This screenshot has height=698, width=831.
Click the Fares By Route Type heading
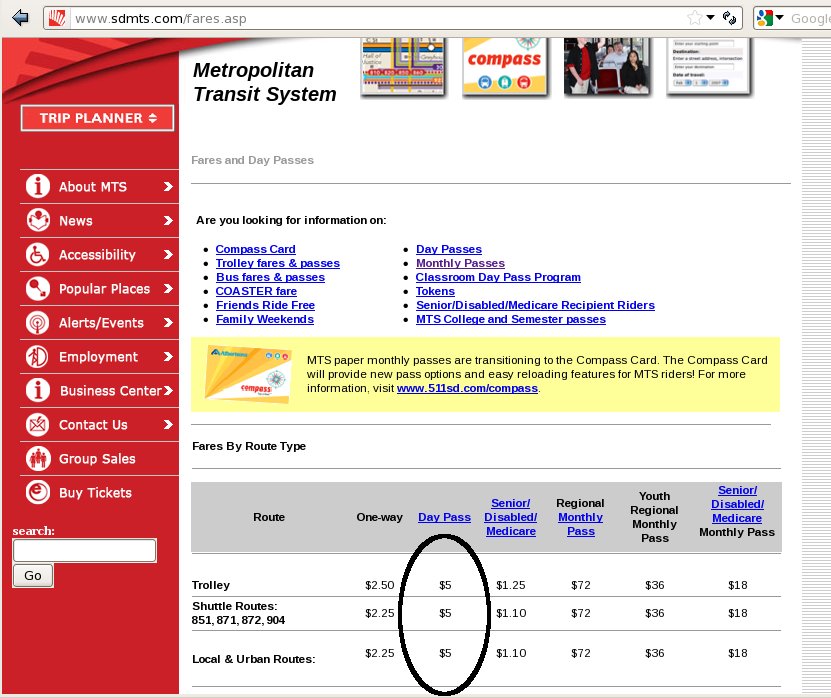(x=249, y=446)
